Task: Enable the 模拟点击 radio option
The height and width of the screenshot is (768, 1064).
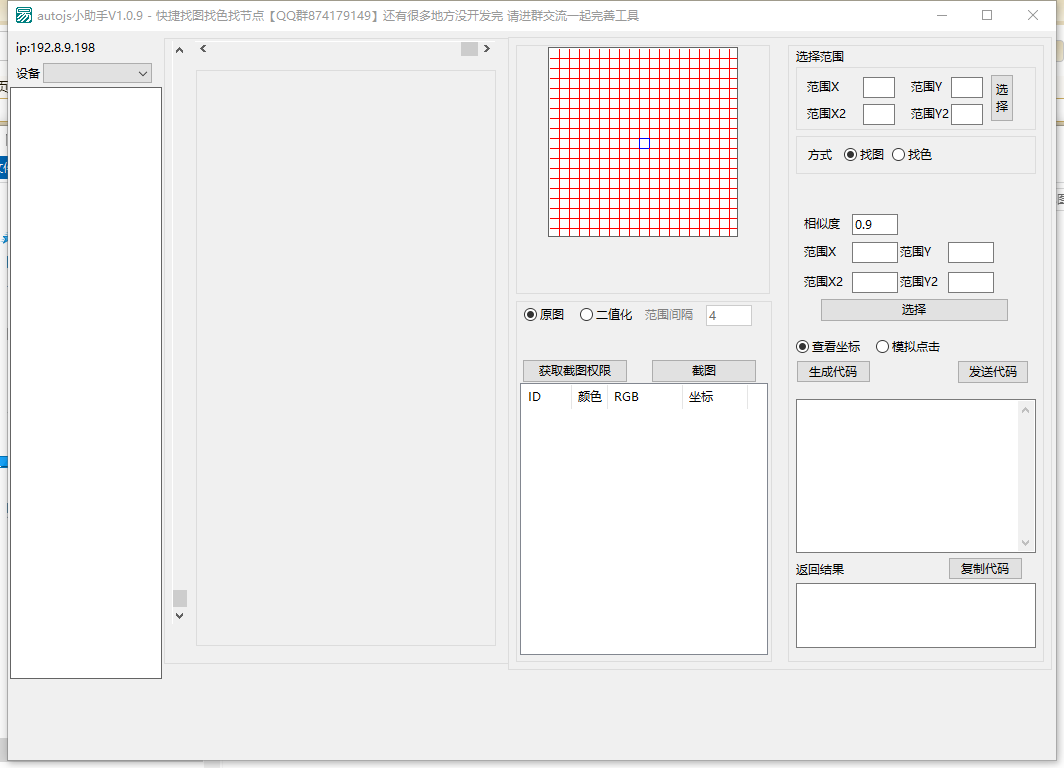Action: point(882,347)
